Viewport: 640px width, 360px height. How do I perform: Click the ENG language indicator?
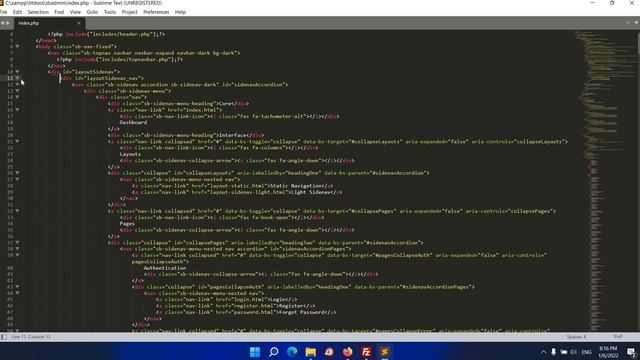pos(587,352)
